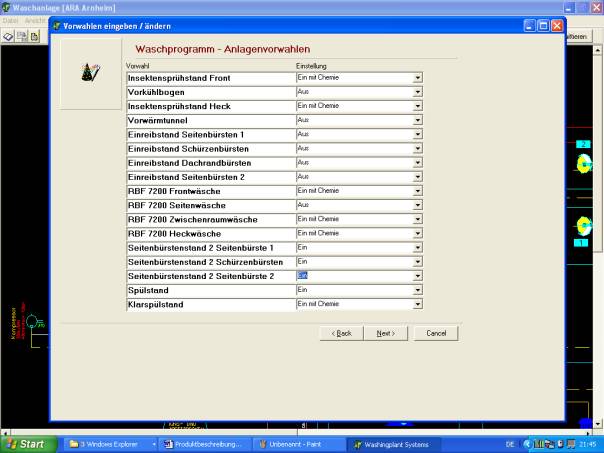Expand the Klarspülstand dropdown list
The image size is (604, 453).
pyautogui.click(x=418, y=303)
